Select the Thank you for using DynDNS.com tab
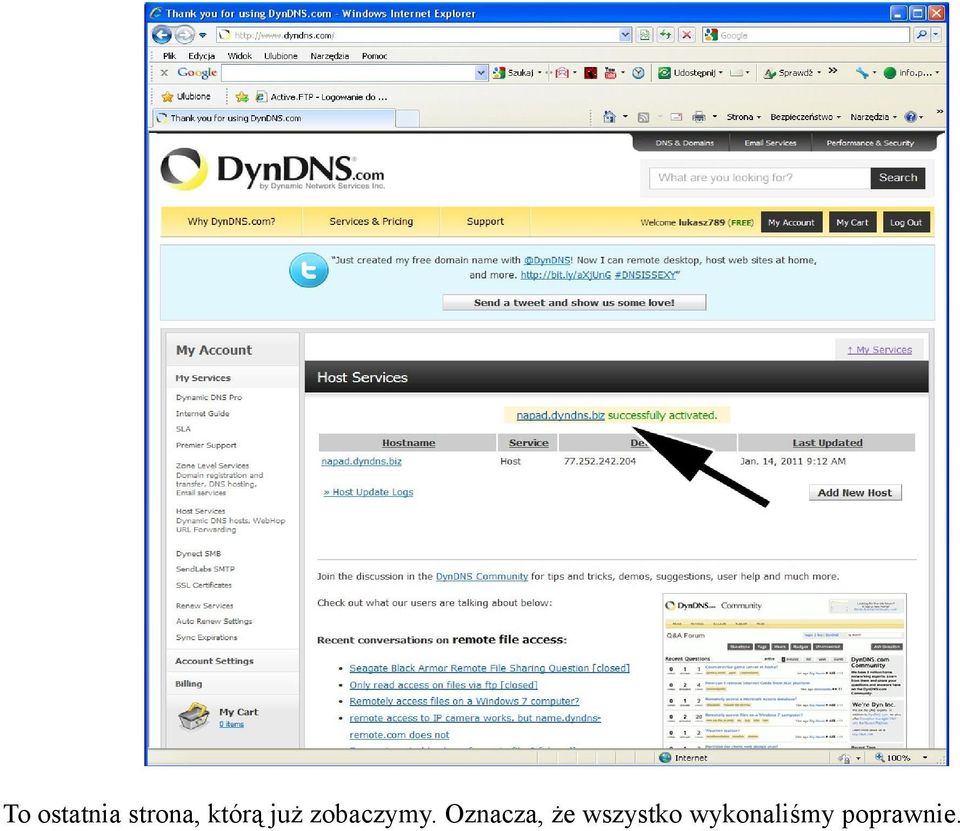Screen dimensions: 960x831 coord(274,118)
